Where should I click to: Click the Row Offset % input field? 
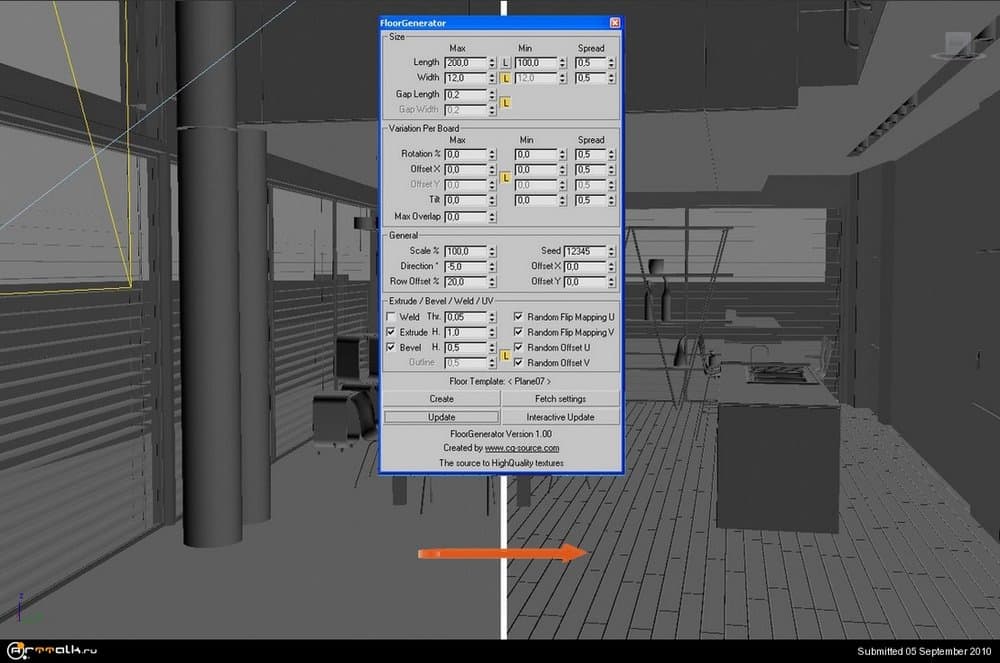(465, 282)
